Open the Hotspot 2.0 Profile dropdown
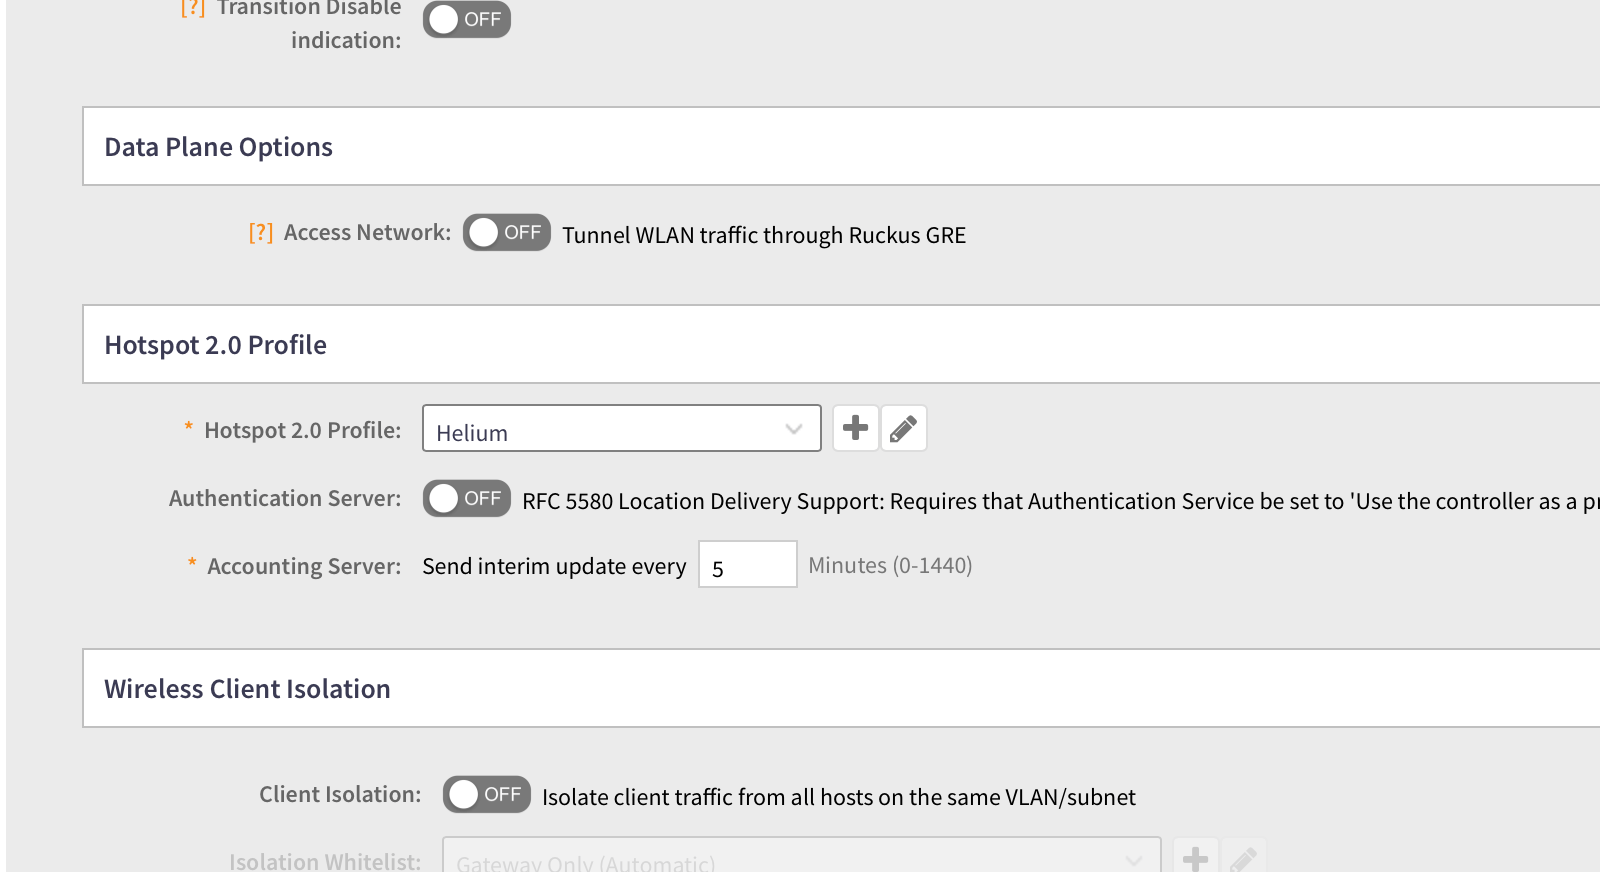Image resolution: width=1600 pixels, height=872 pixels. coord(621,429)
